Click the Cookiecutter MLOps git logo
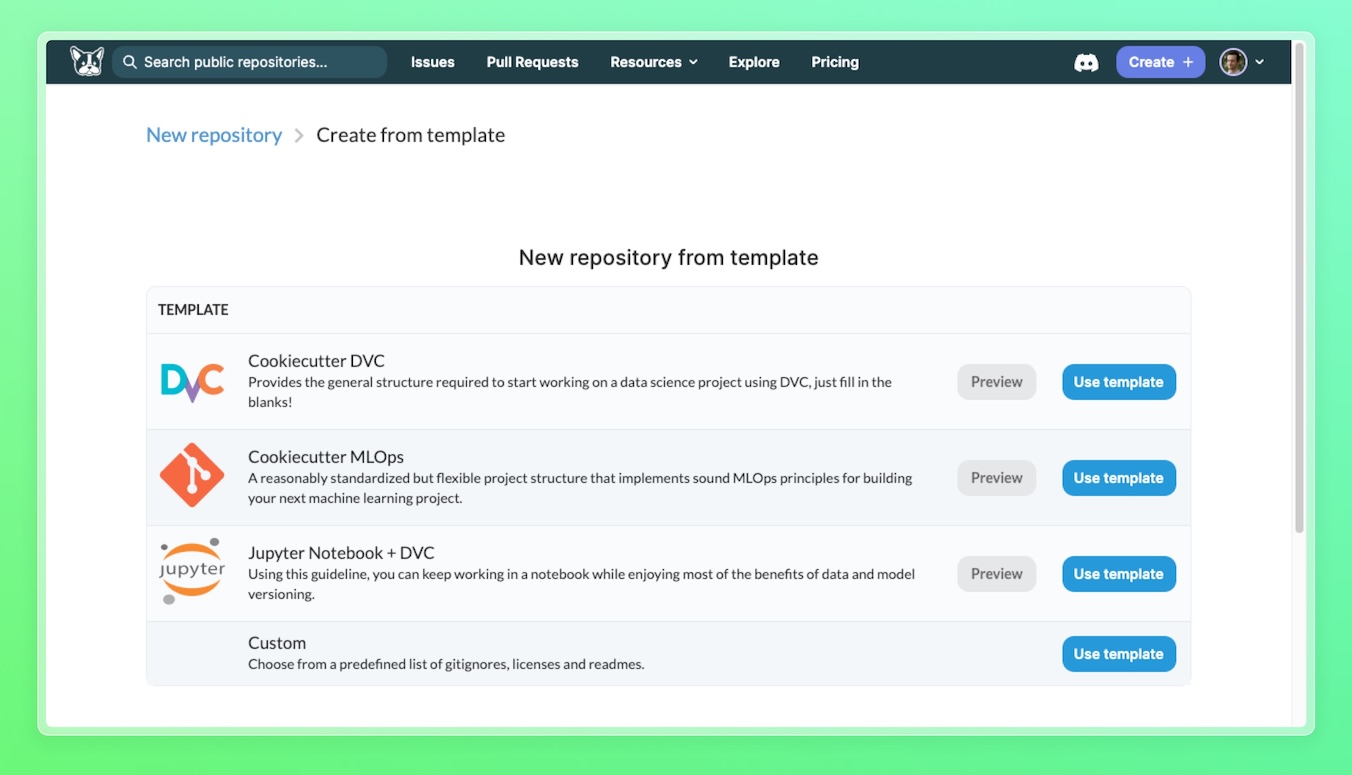This screenshot has height=775, width=1352. pos(192,476)
